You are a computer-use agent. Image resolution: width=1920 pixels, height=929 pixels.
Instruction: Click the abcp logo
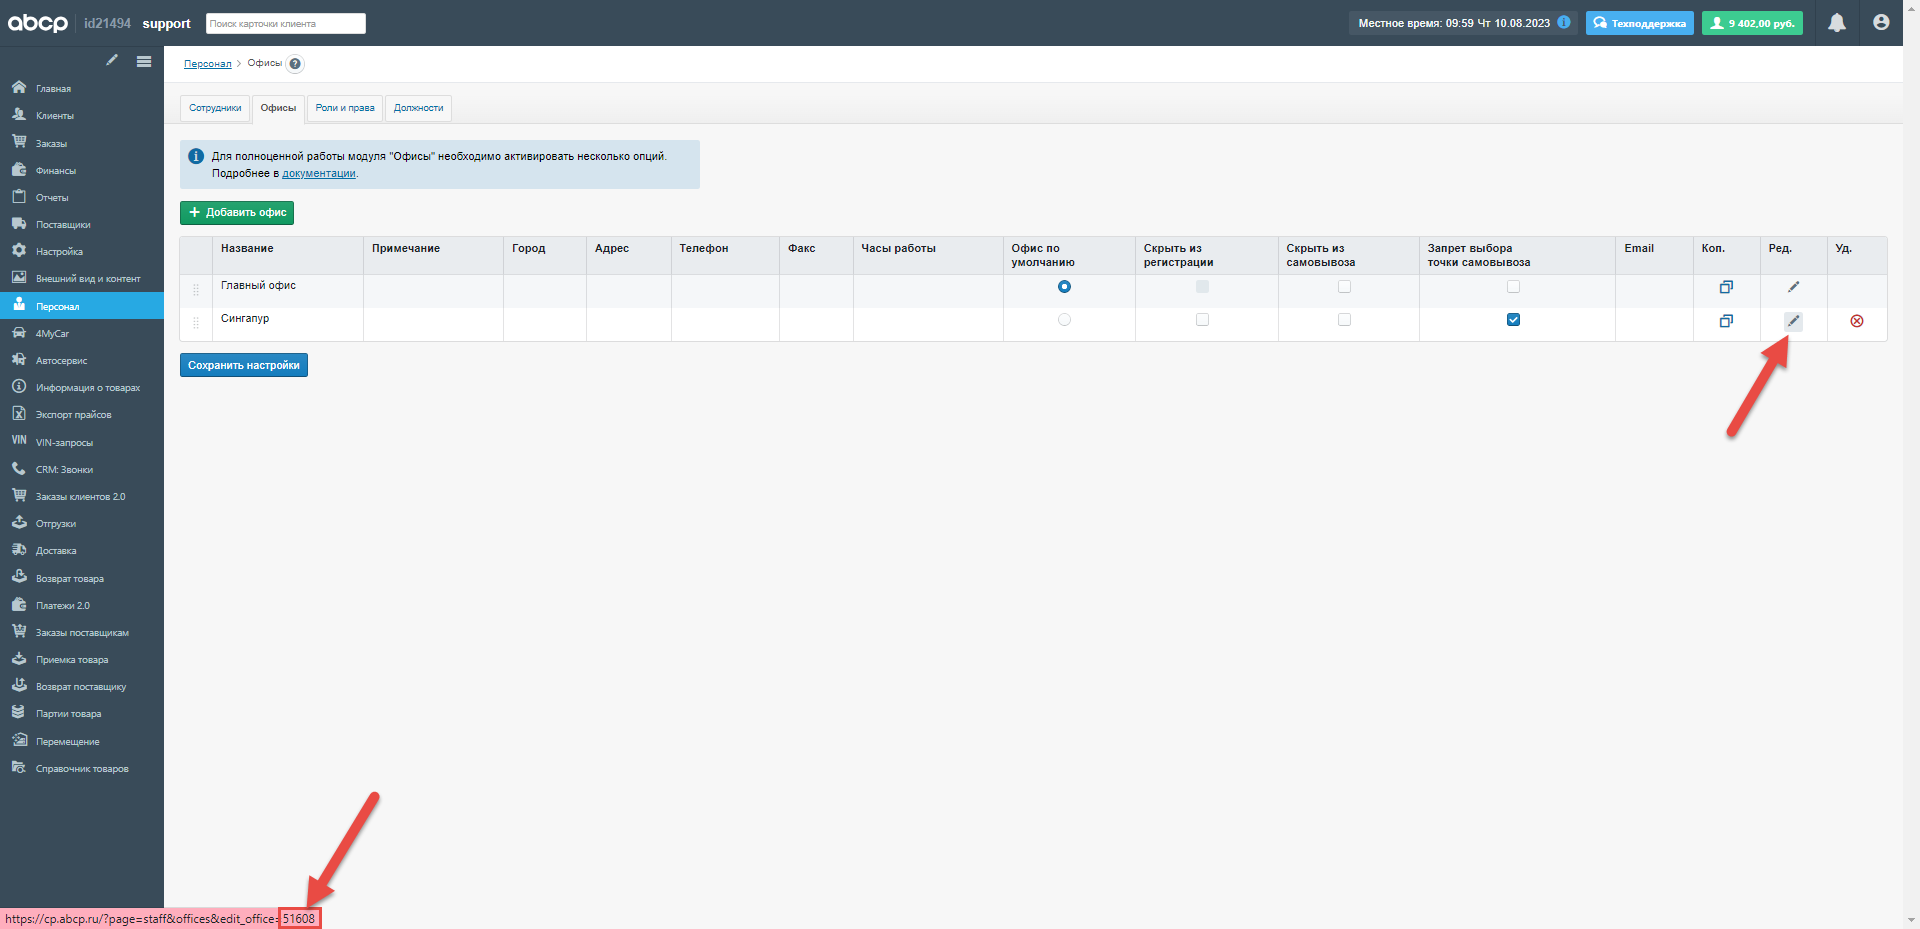coord(38,23)
